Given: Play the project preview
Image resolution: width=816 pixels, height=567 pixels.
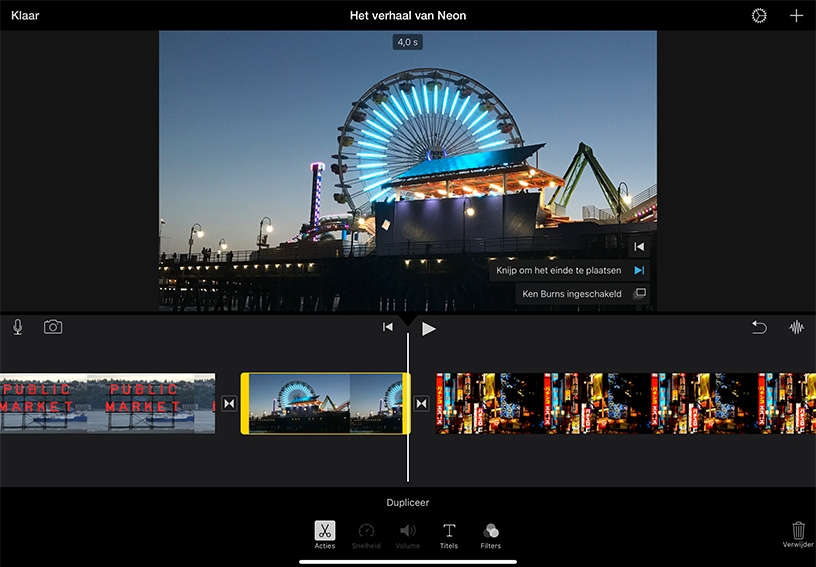Looking at the screenshot, I should [428, 328].
